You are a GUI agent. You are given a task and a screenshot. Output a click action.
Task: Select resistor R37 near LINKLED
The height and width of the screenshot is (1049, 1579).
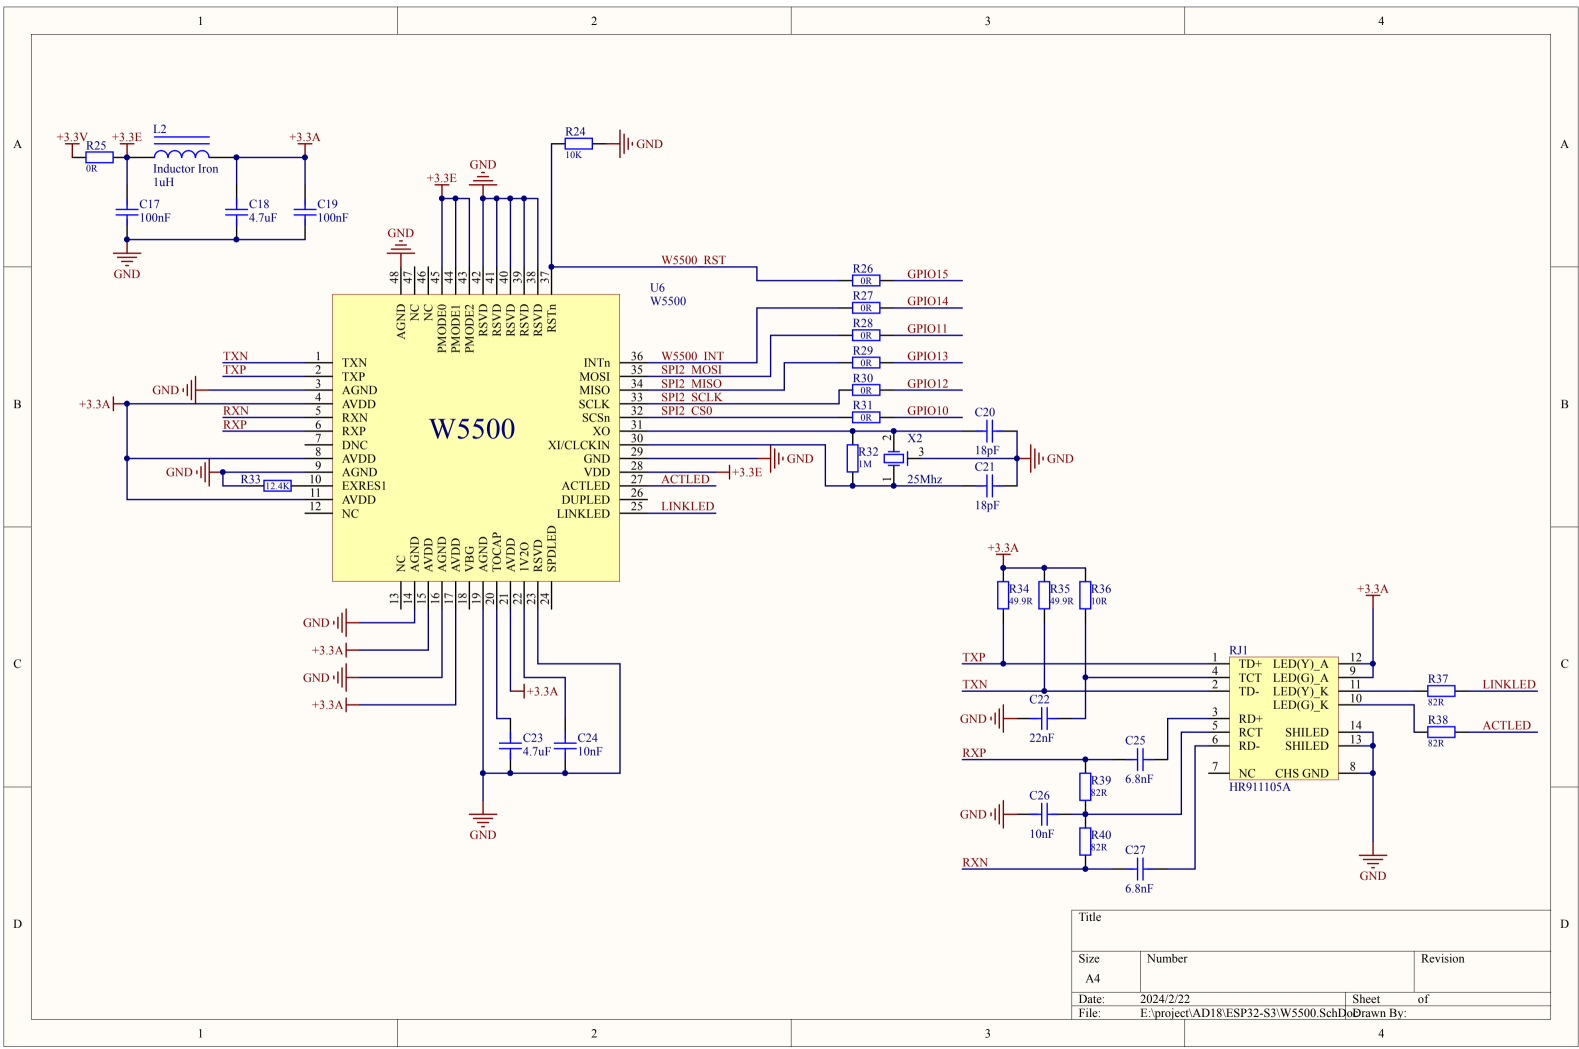[x=1440, y=691]
